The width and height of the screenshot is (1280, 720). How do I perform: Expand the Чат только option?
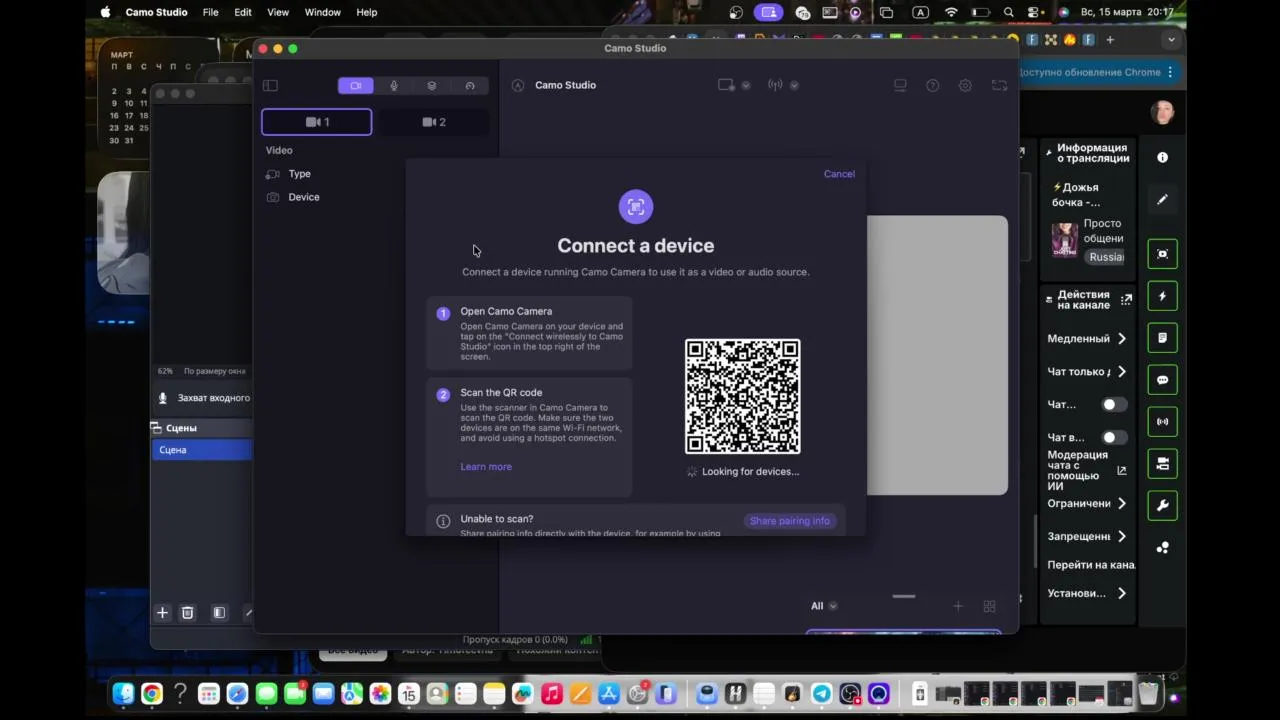[x=1088, y=372]
